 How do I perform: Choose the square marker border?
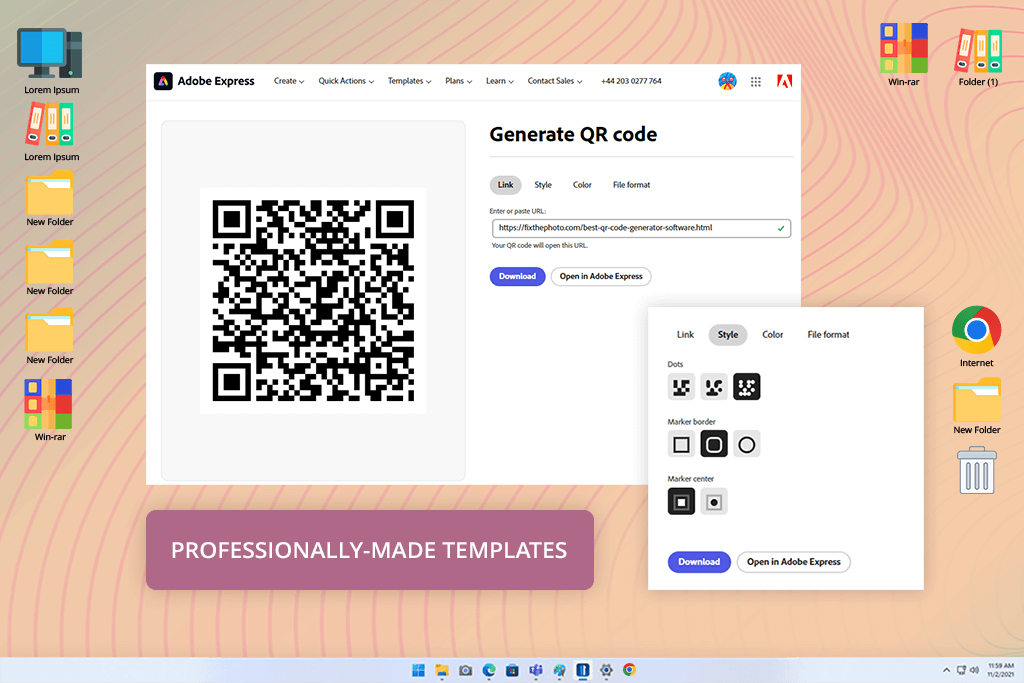(681, 444)
